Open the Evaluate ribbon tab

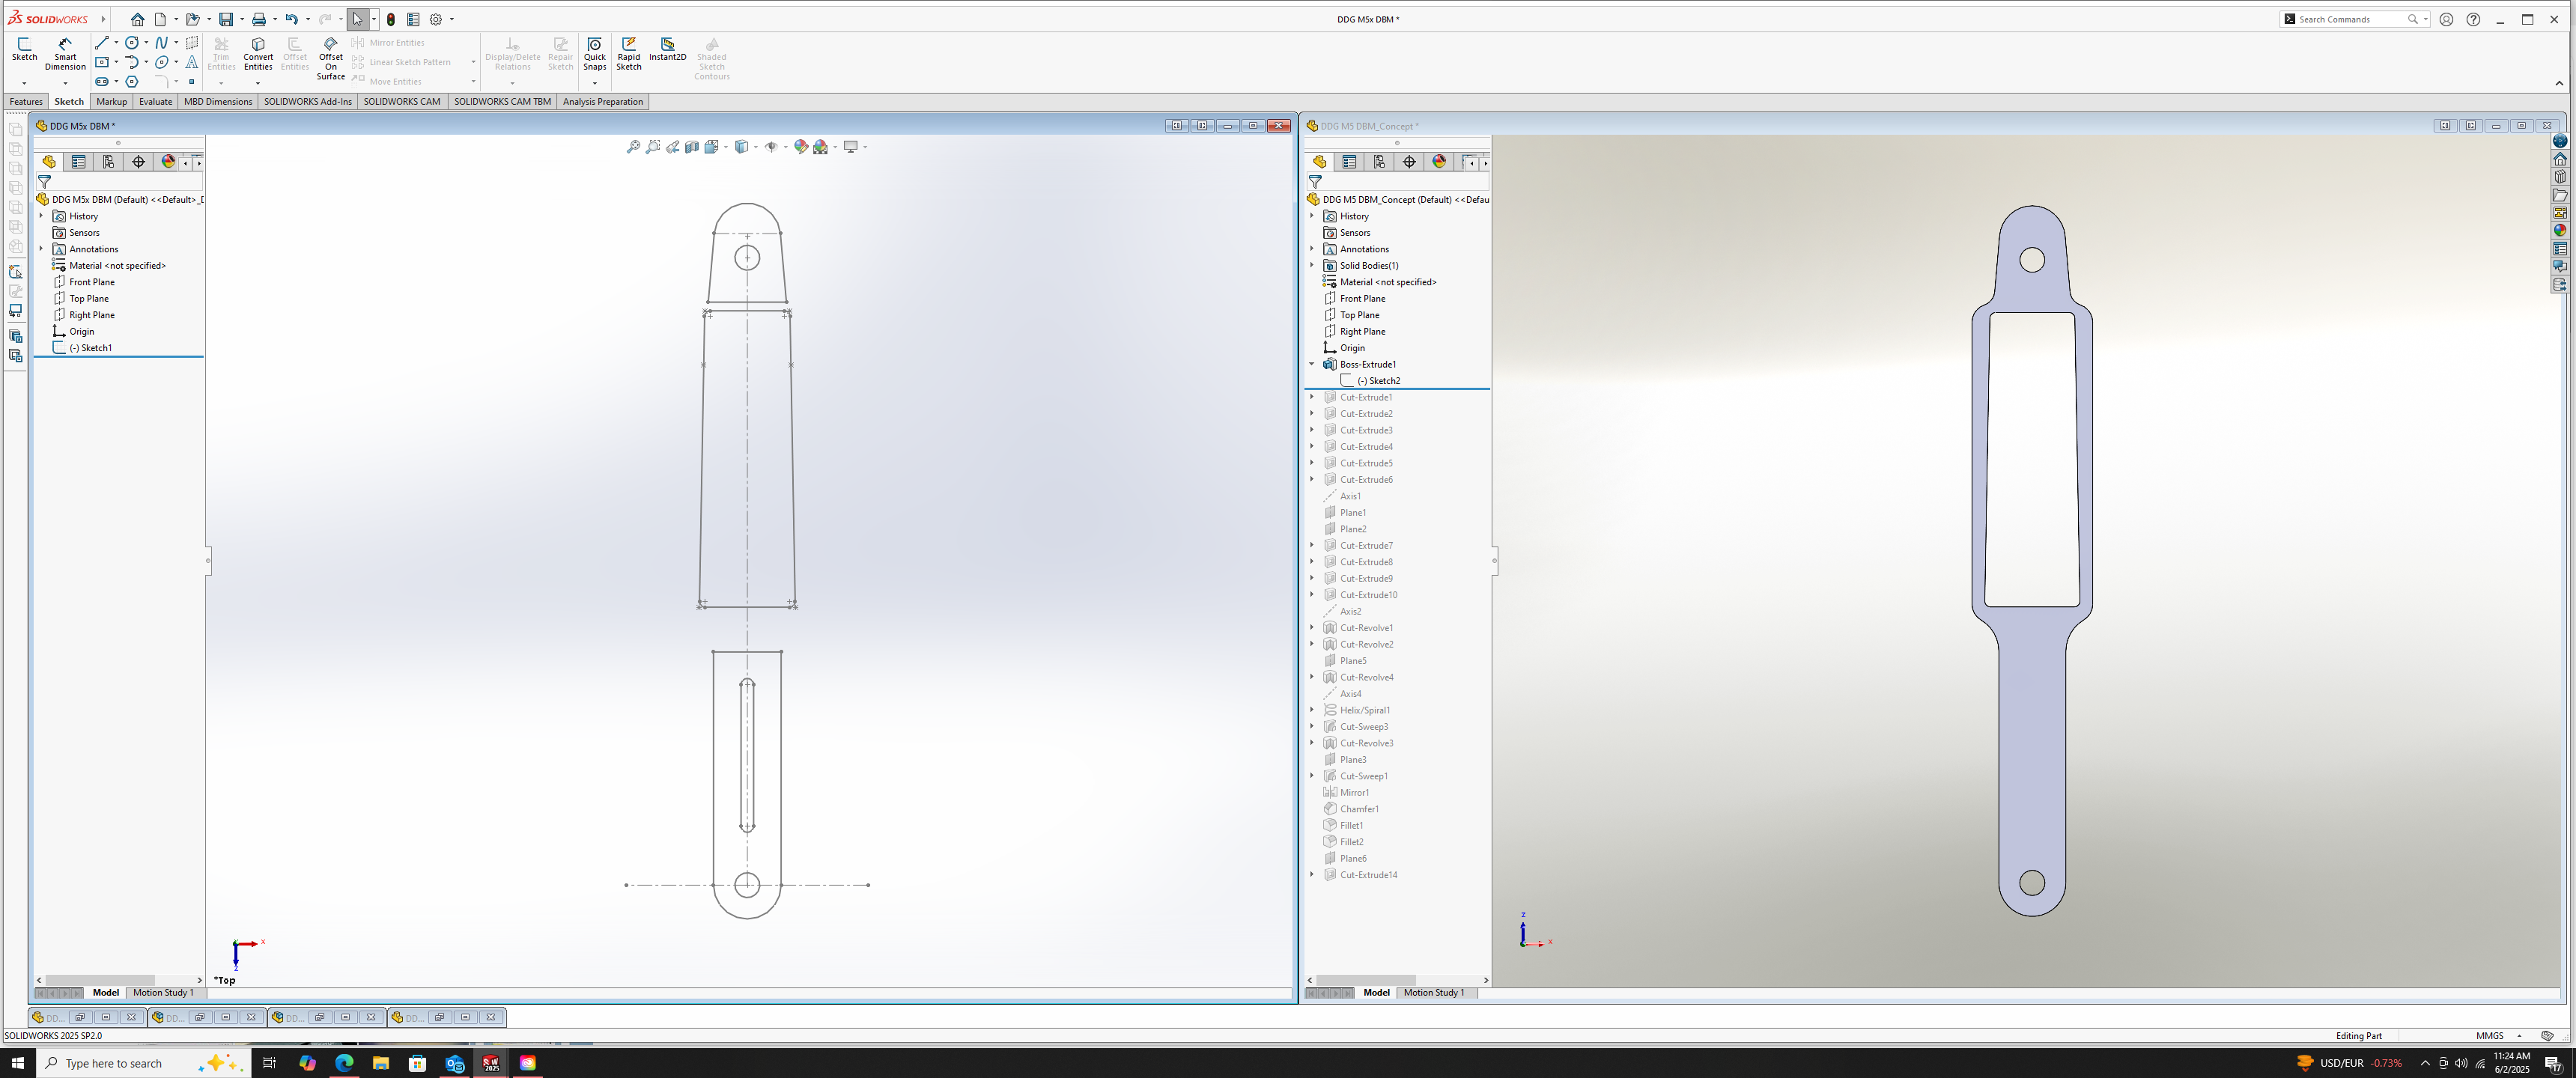click(155, 102)
